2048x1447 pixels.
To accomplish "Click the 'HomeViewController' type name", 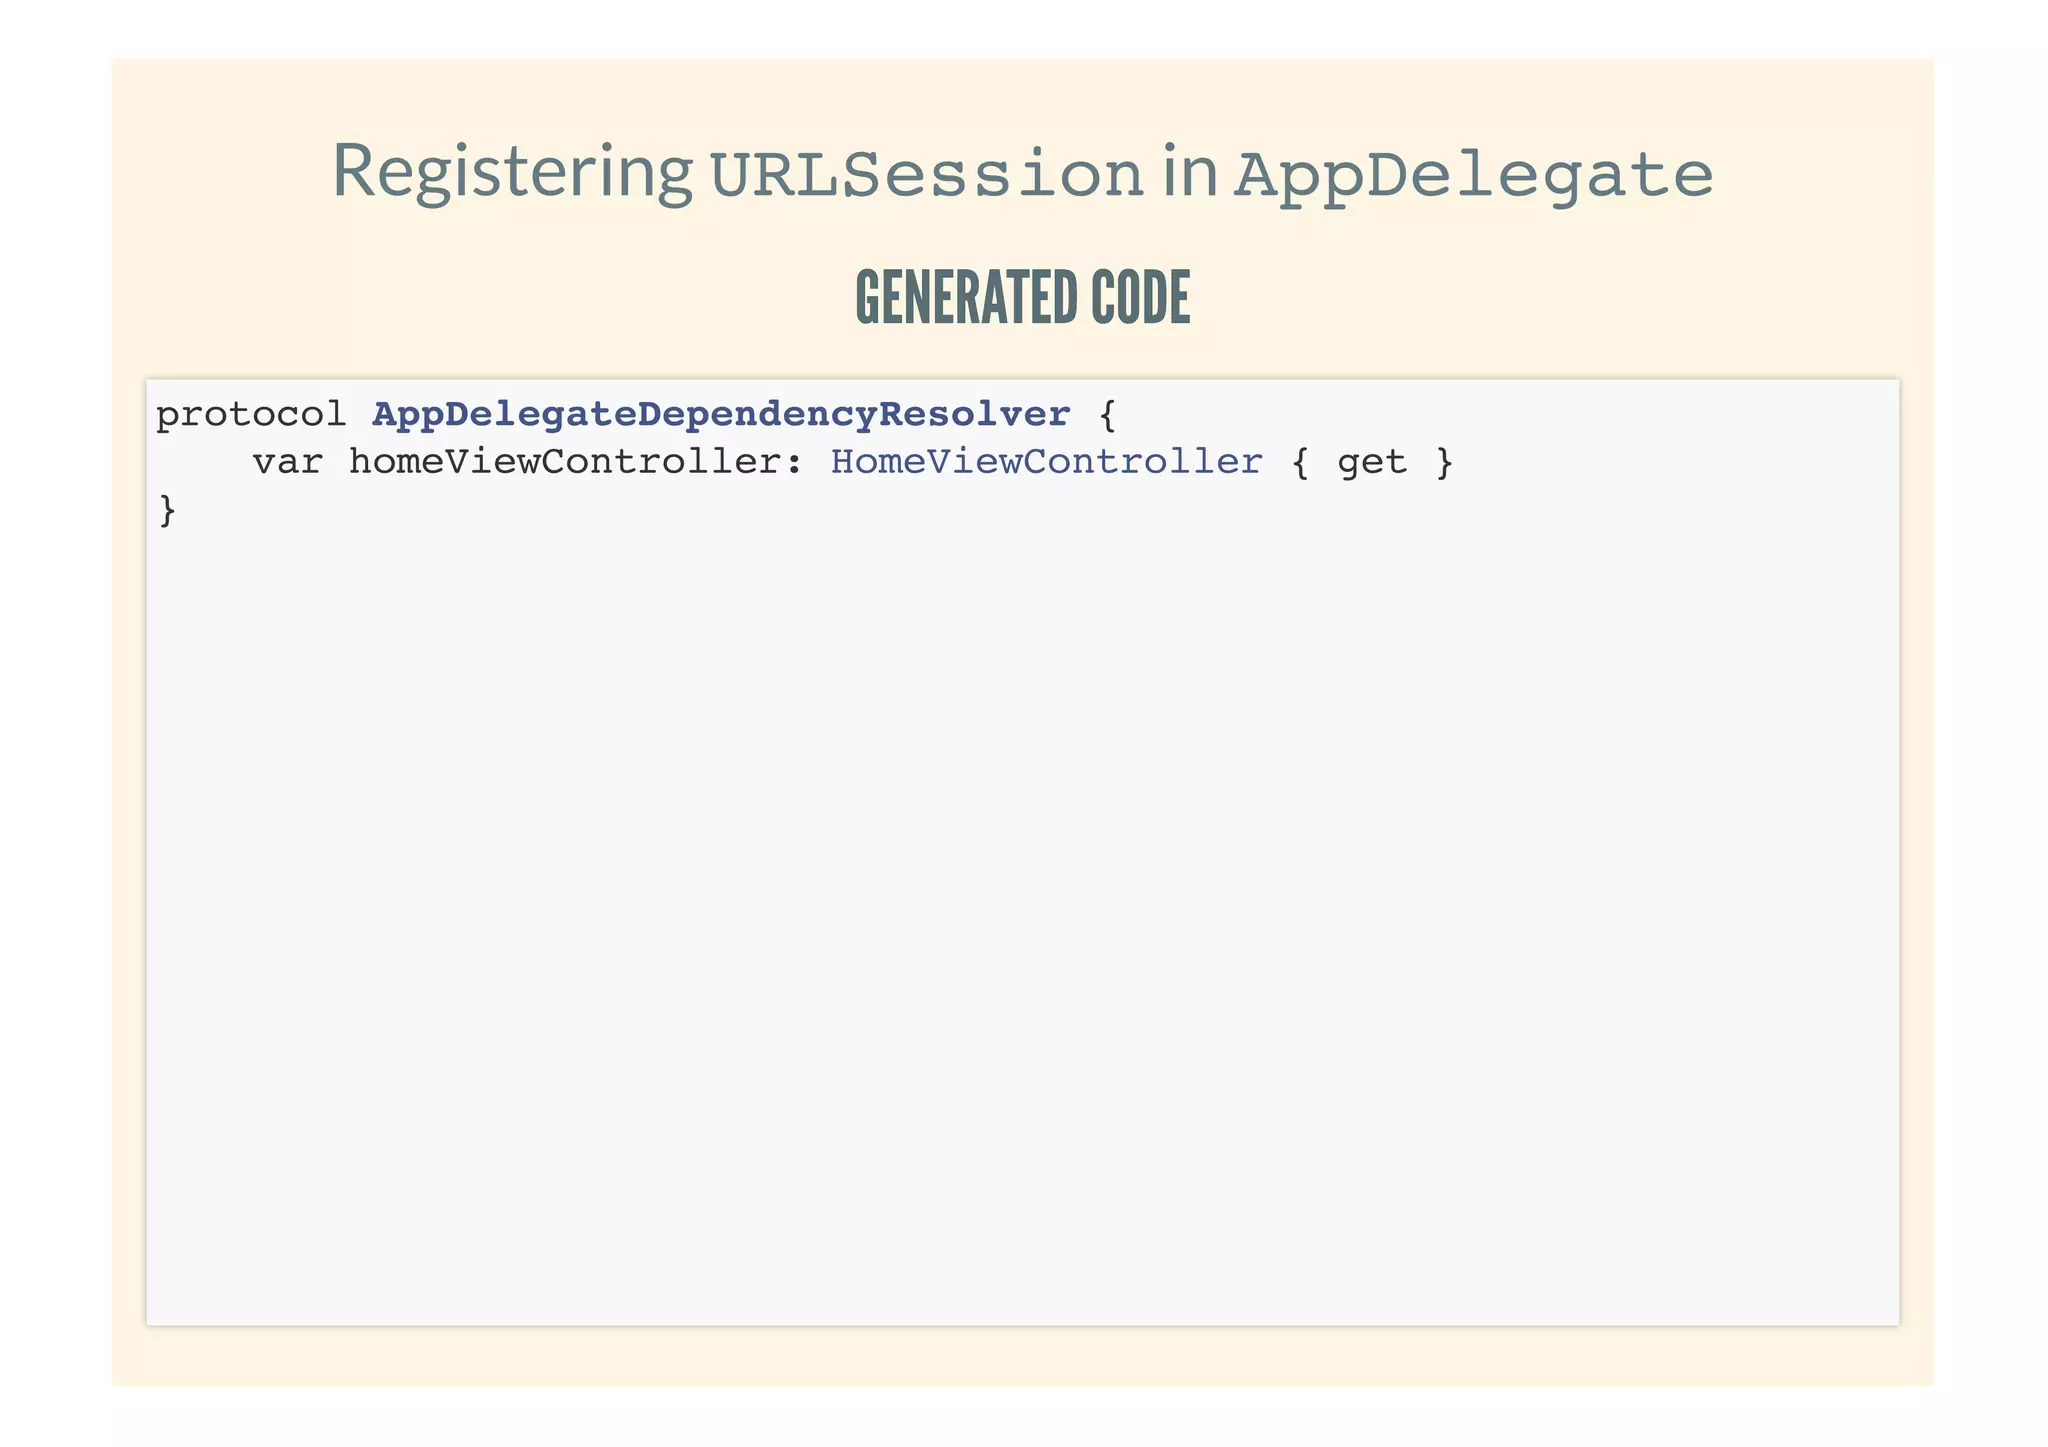I will 1046,462.
